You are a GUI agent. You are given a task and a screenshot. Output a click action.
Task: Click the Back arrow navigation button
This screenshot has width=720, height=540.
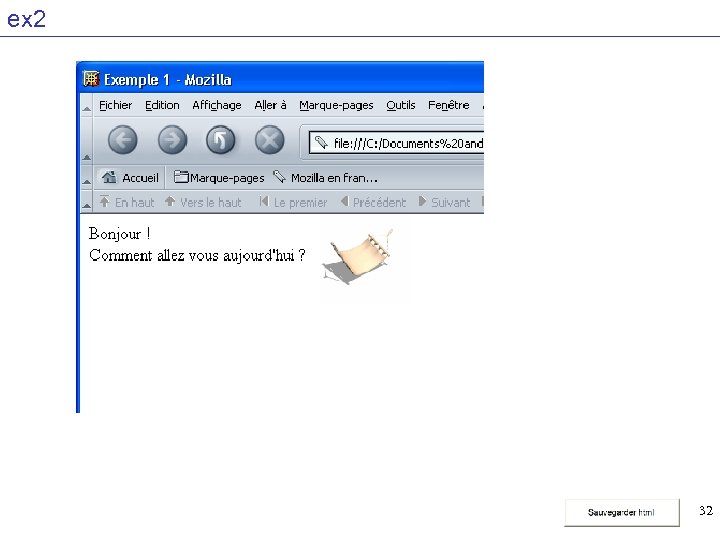point(123,140)
